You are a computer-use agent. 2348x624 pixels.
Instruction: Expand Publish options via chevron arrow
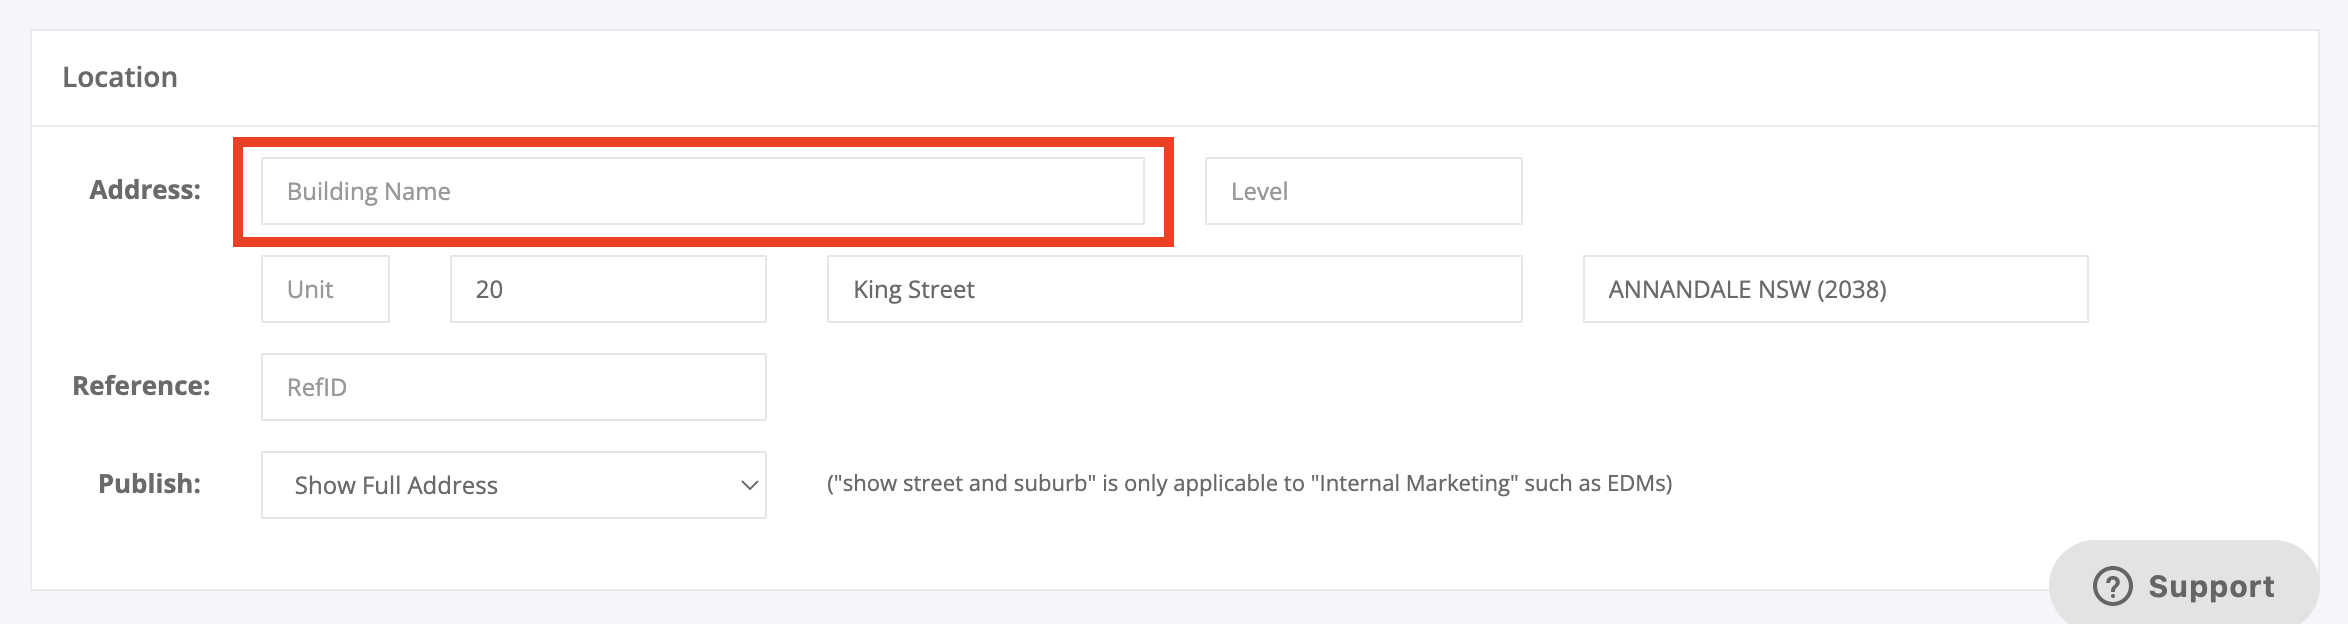click(x=749, y=485)
